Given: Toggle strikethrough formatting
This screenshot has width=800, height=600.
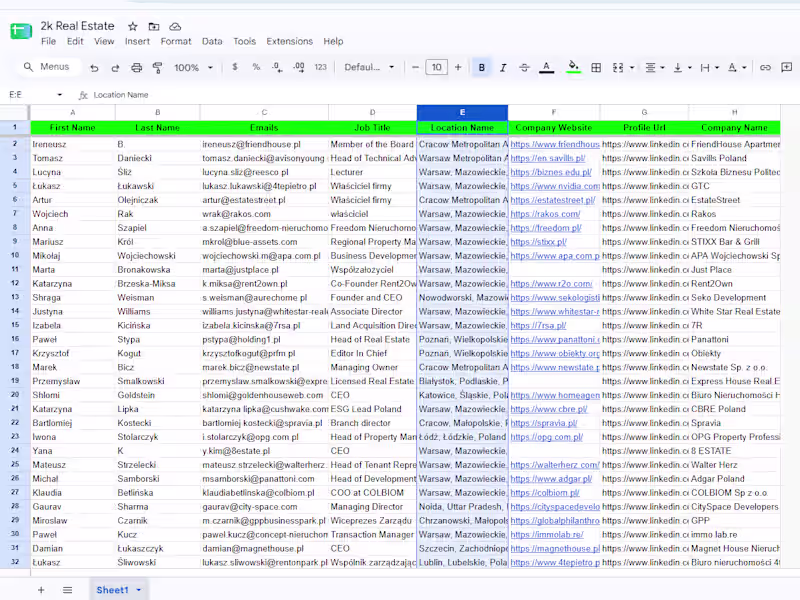Looking at the screenshot, I should click(524, 67).
